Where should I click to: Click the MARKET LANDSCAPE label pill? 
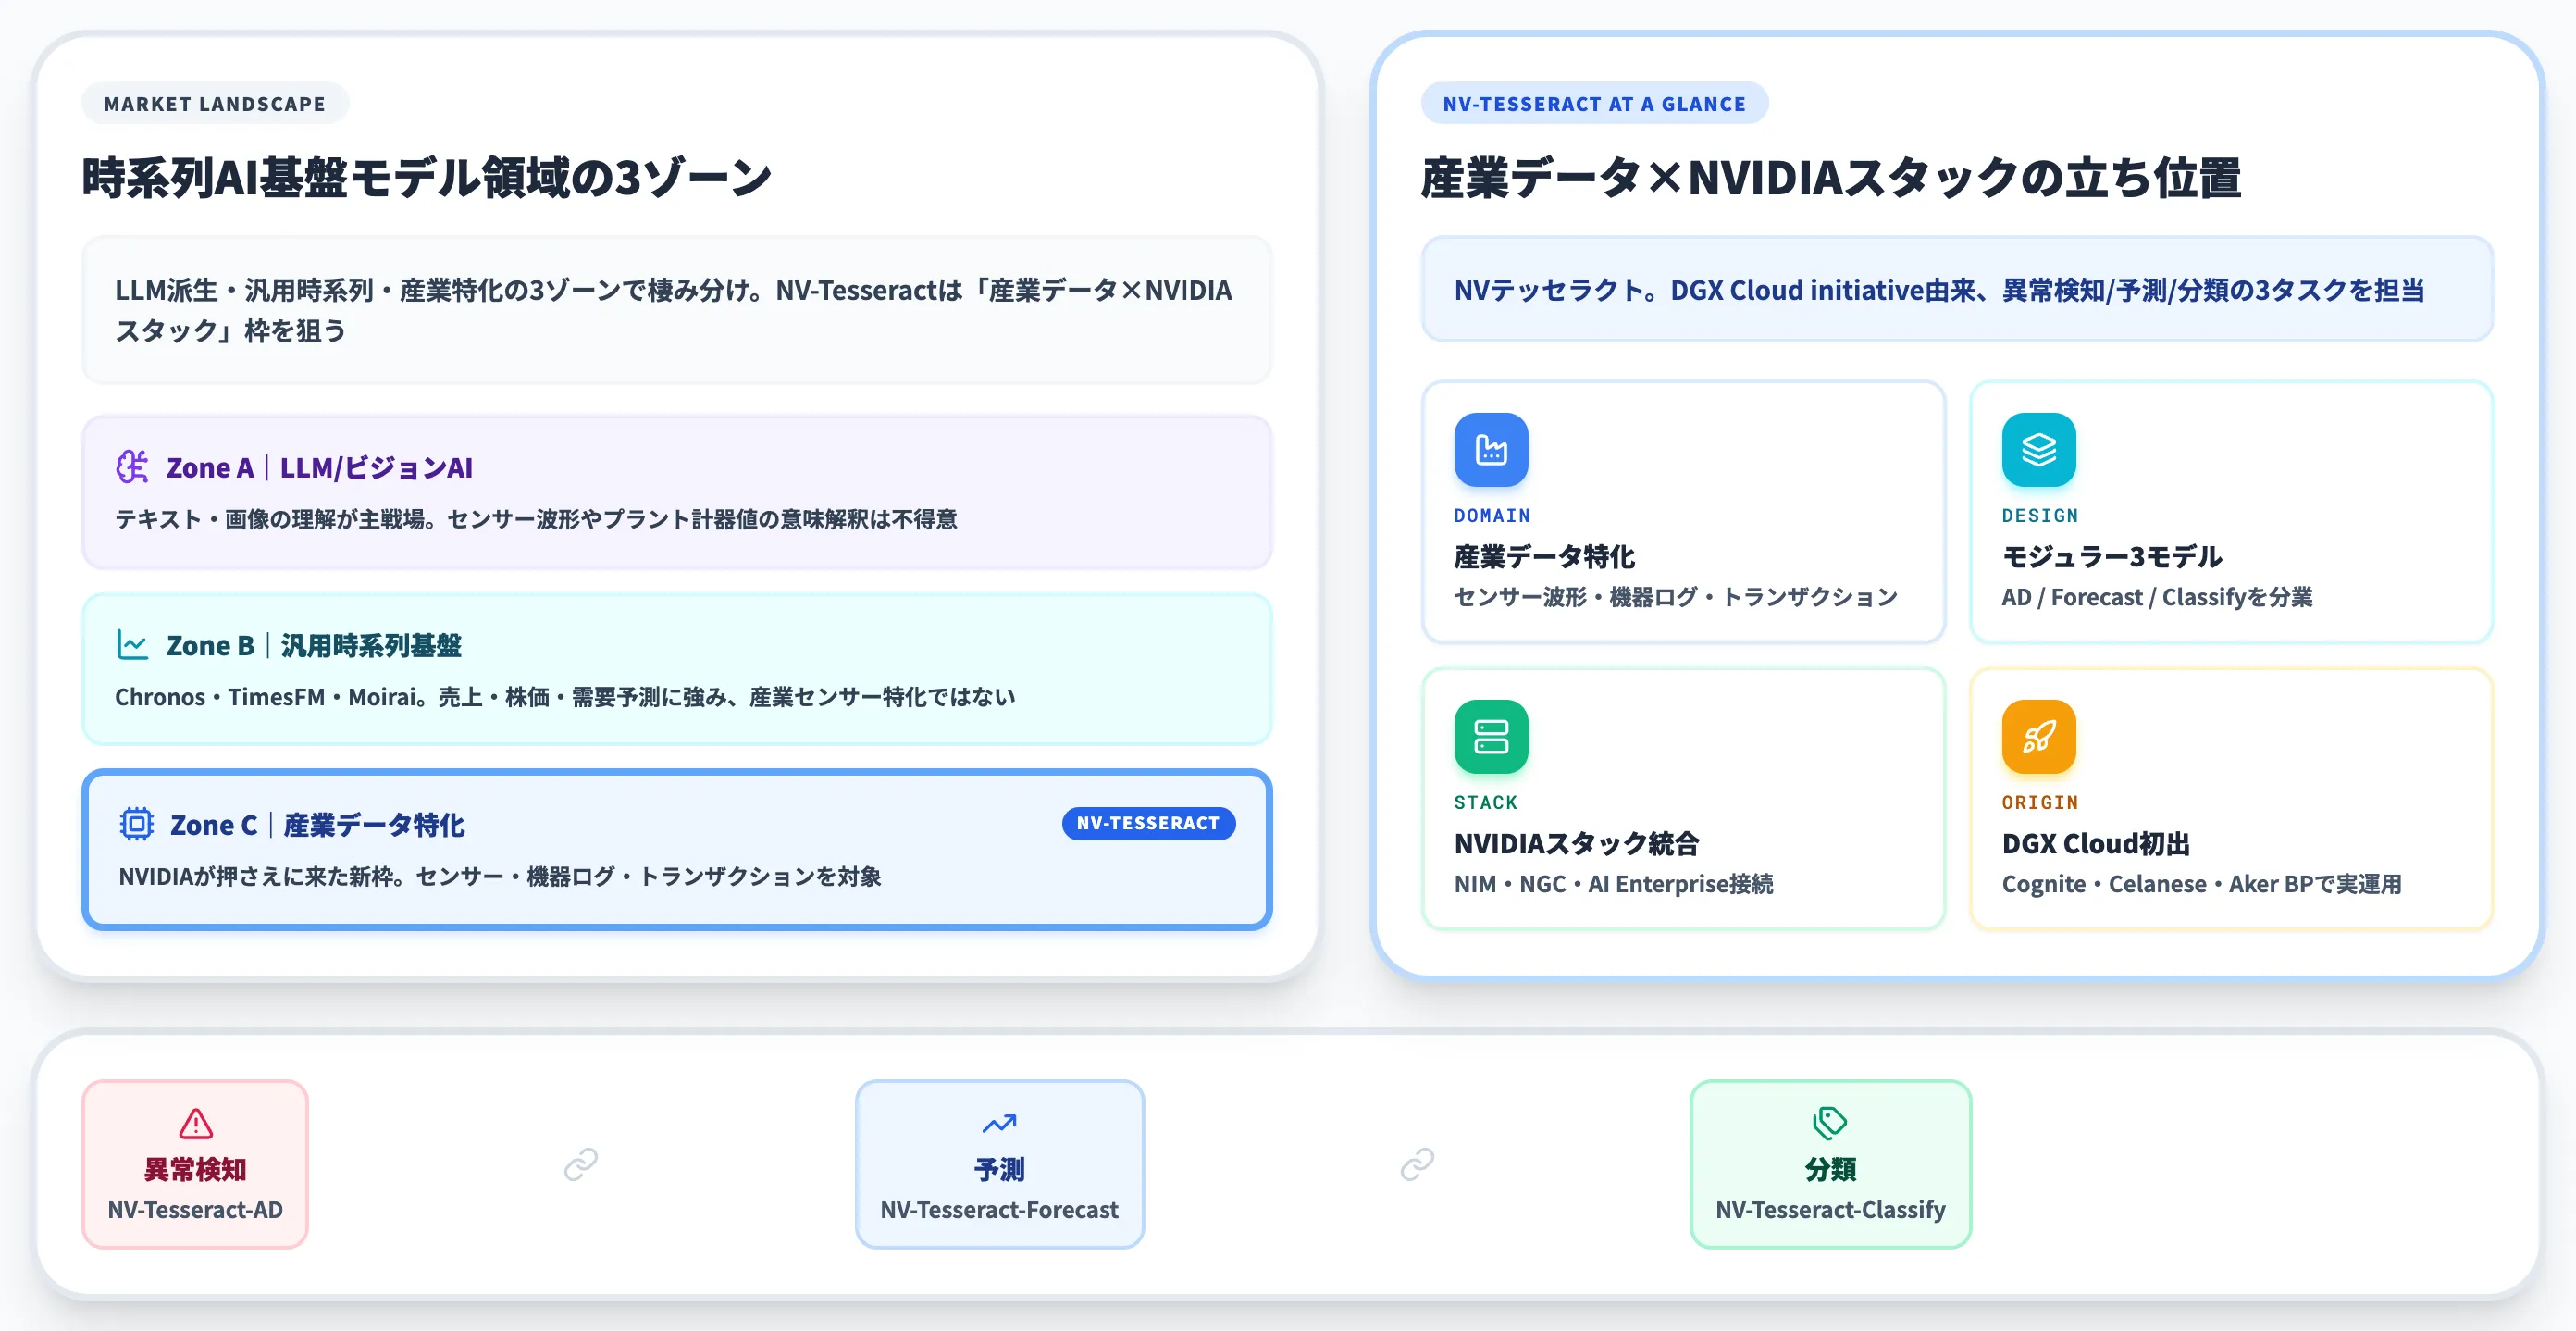pos(215,104)
